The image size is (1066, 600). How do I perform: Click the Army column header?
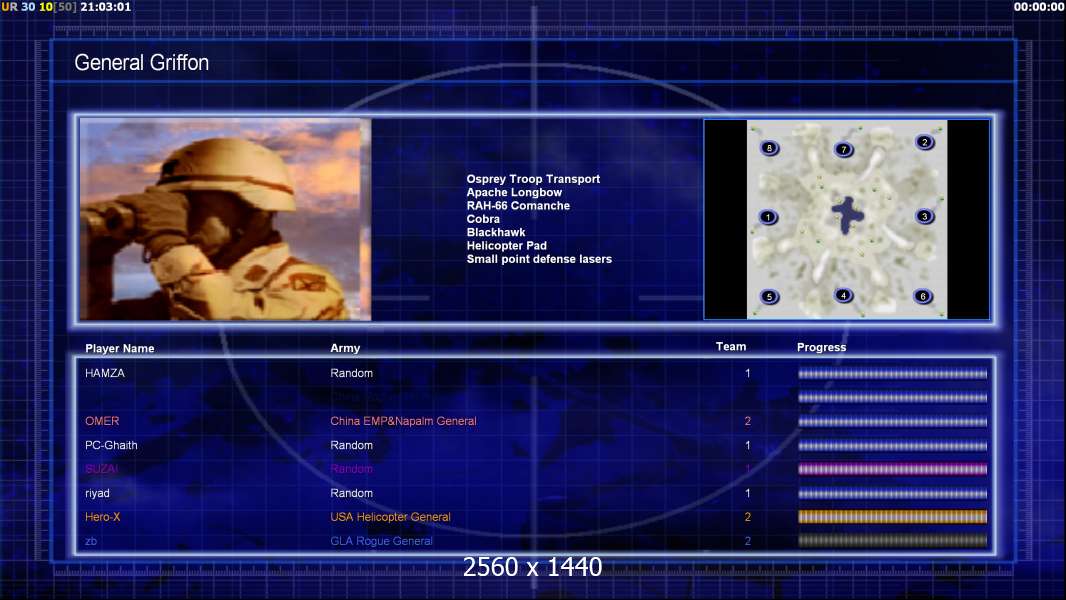tap(345, 348)
